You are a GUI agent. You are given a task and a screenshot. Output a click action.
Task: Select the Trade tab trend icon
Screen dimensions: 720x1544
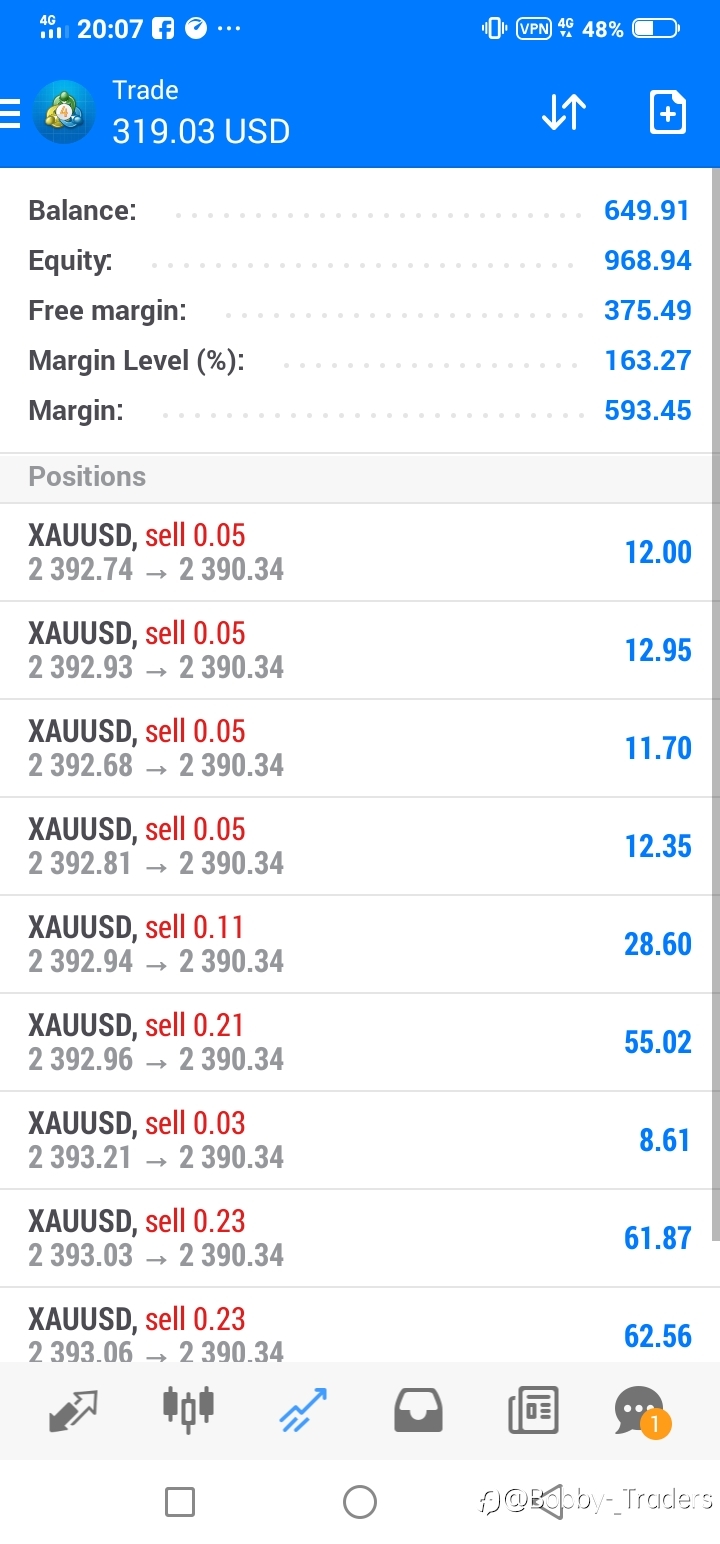[303, 1409]
